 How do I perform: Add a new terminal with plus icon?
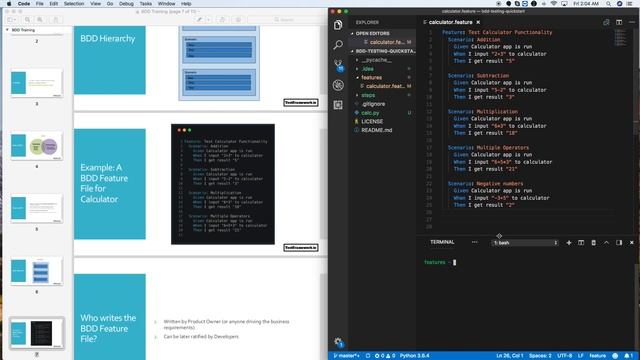(569, 242)
